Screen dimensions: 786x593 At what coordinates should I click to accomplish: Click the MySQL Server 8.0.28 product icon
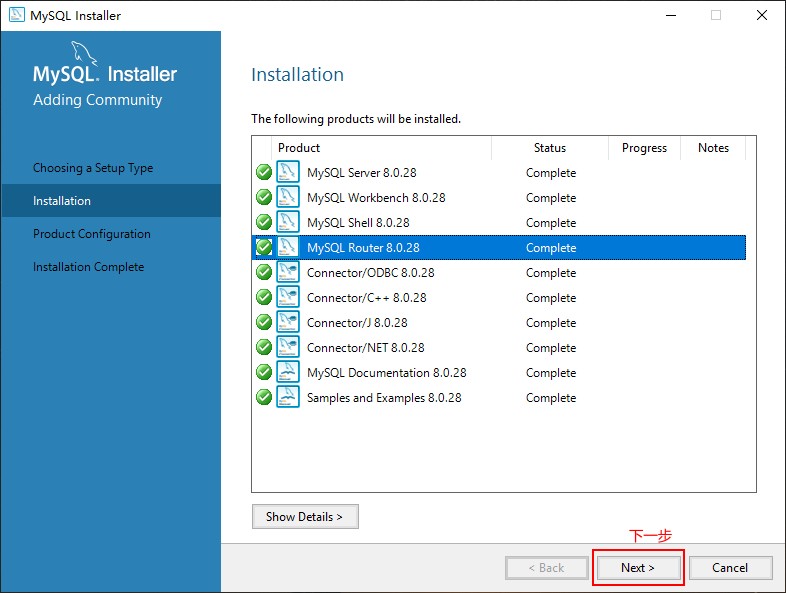point(288,172)
